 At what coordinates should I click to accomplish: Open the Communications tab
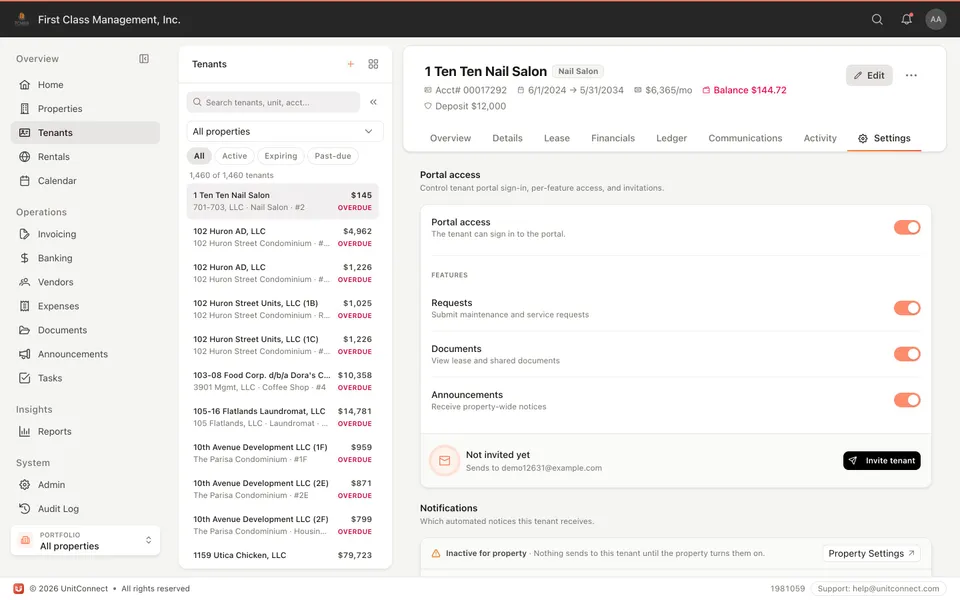[745, 138]
